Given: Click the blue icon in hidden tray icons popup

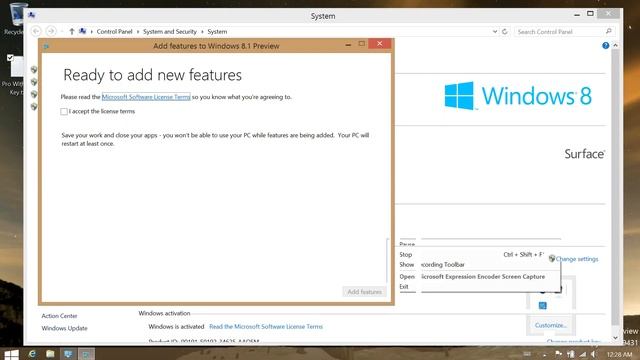Looking at the screenshot, I should (542, 305).
